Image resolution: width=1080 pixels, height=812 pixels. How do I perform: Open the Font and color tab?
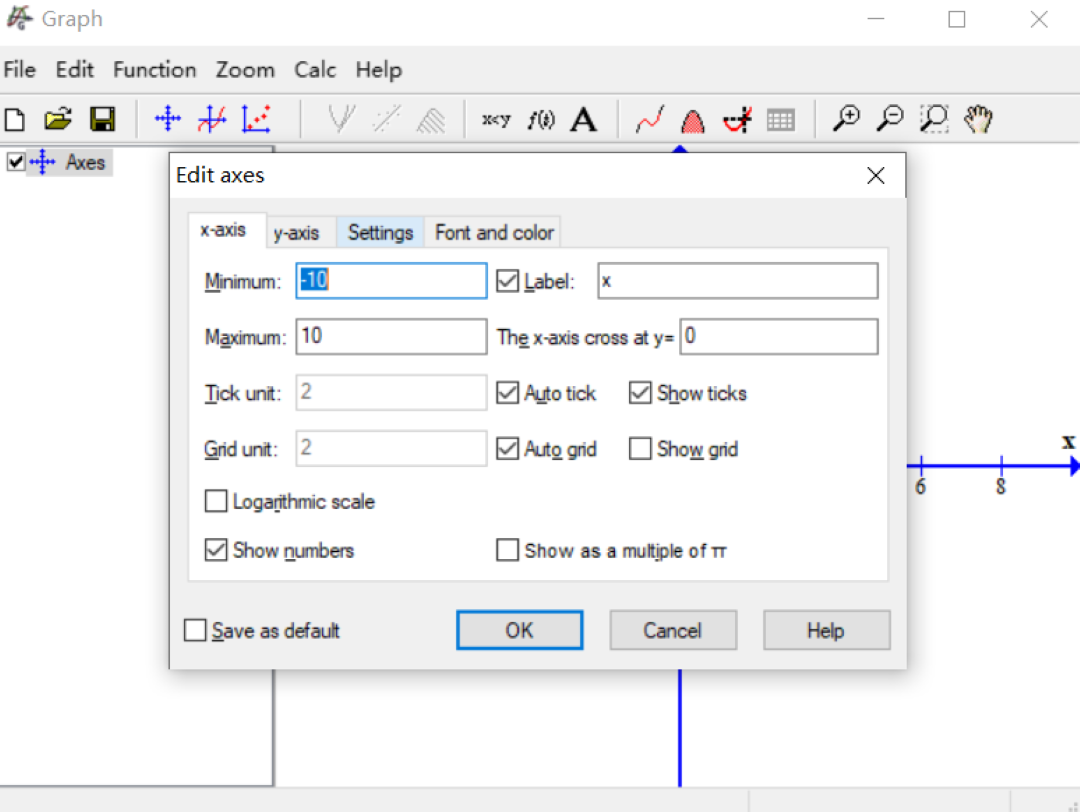tap(494, 233)
